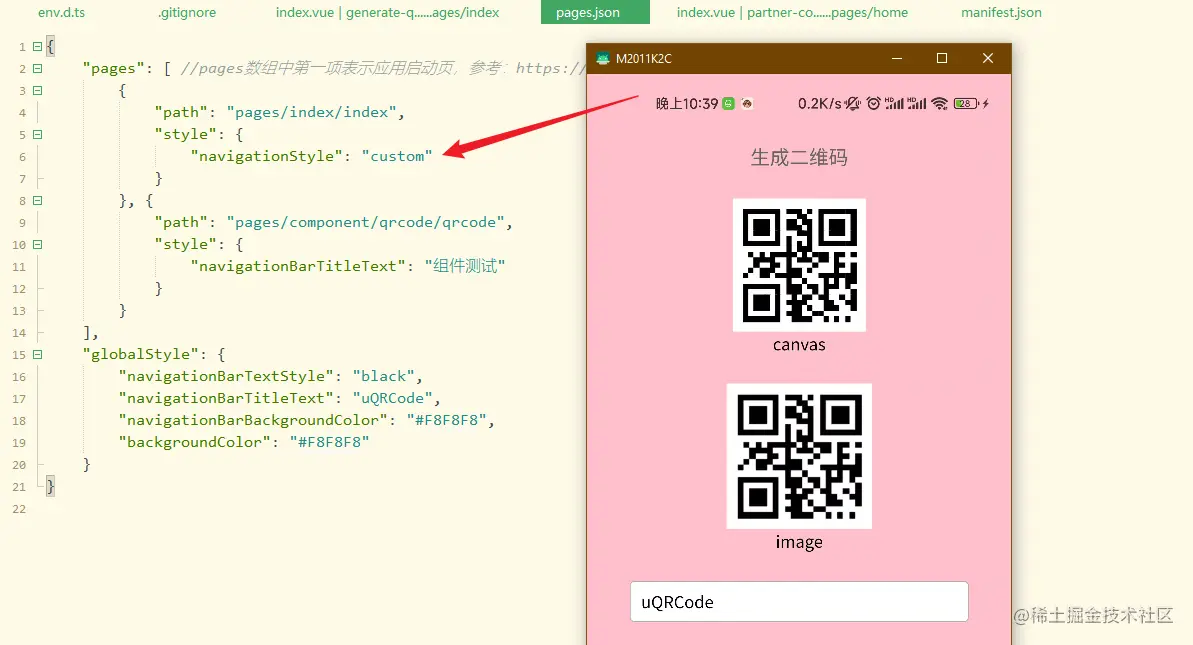Click the "black" value on line 16
The height and width of the screenshot is (645, 1193).
point(383,377)
